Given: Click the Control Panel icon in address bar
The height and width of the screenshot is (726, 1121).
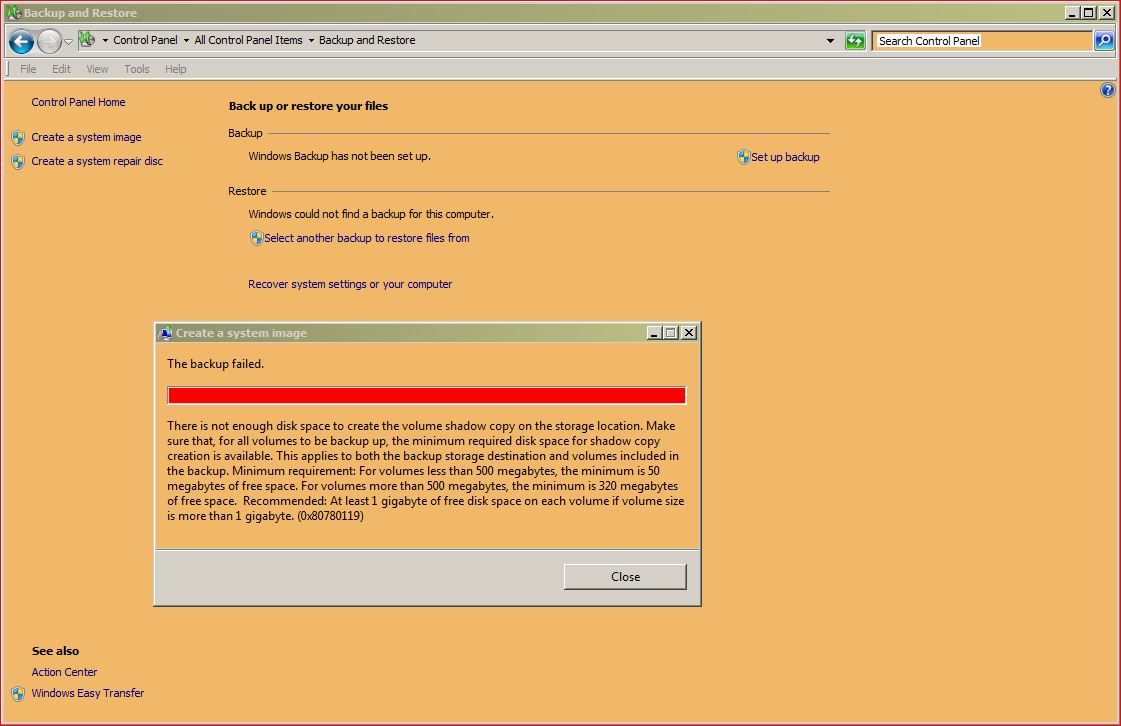Looking at the screenshot, I should point(87,40).
